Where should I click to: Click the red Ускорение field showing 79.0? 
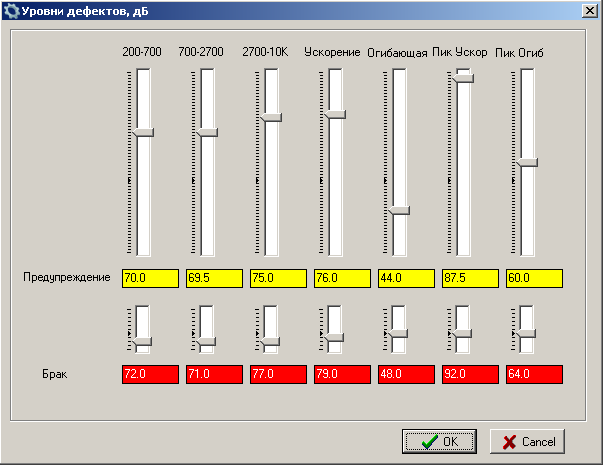(x=342, y=374)
